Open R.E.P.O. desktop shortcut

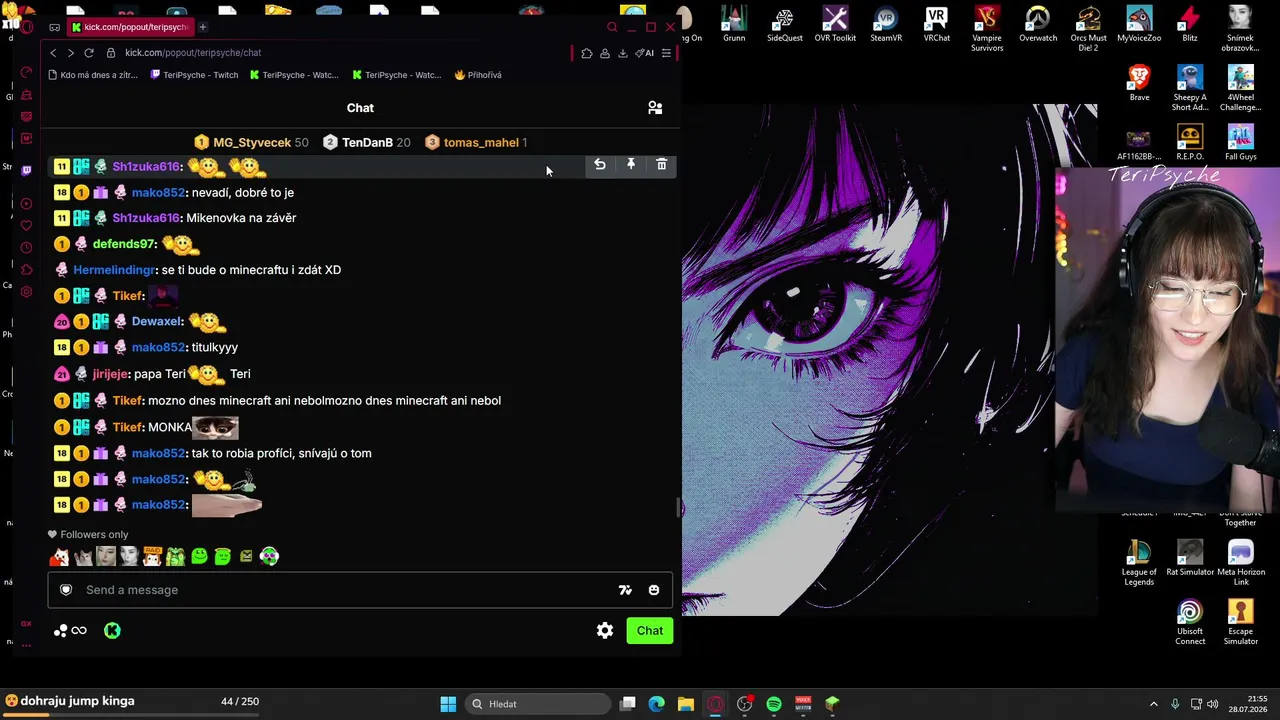(1190, 142)
